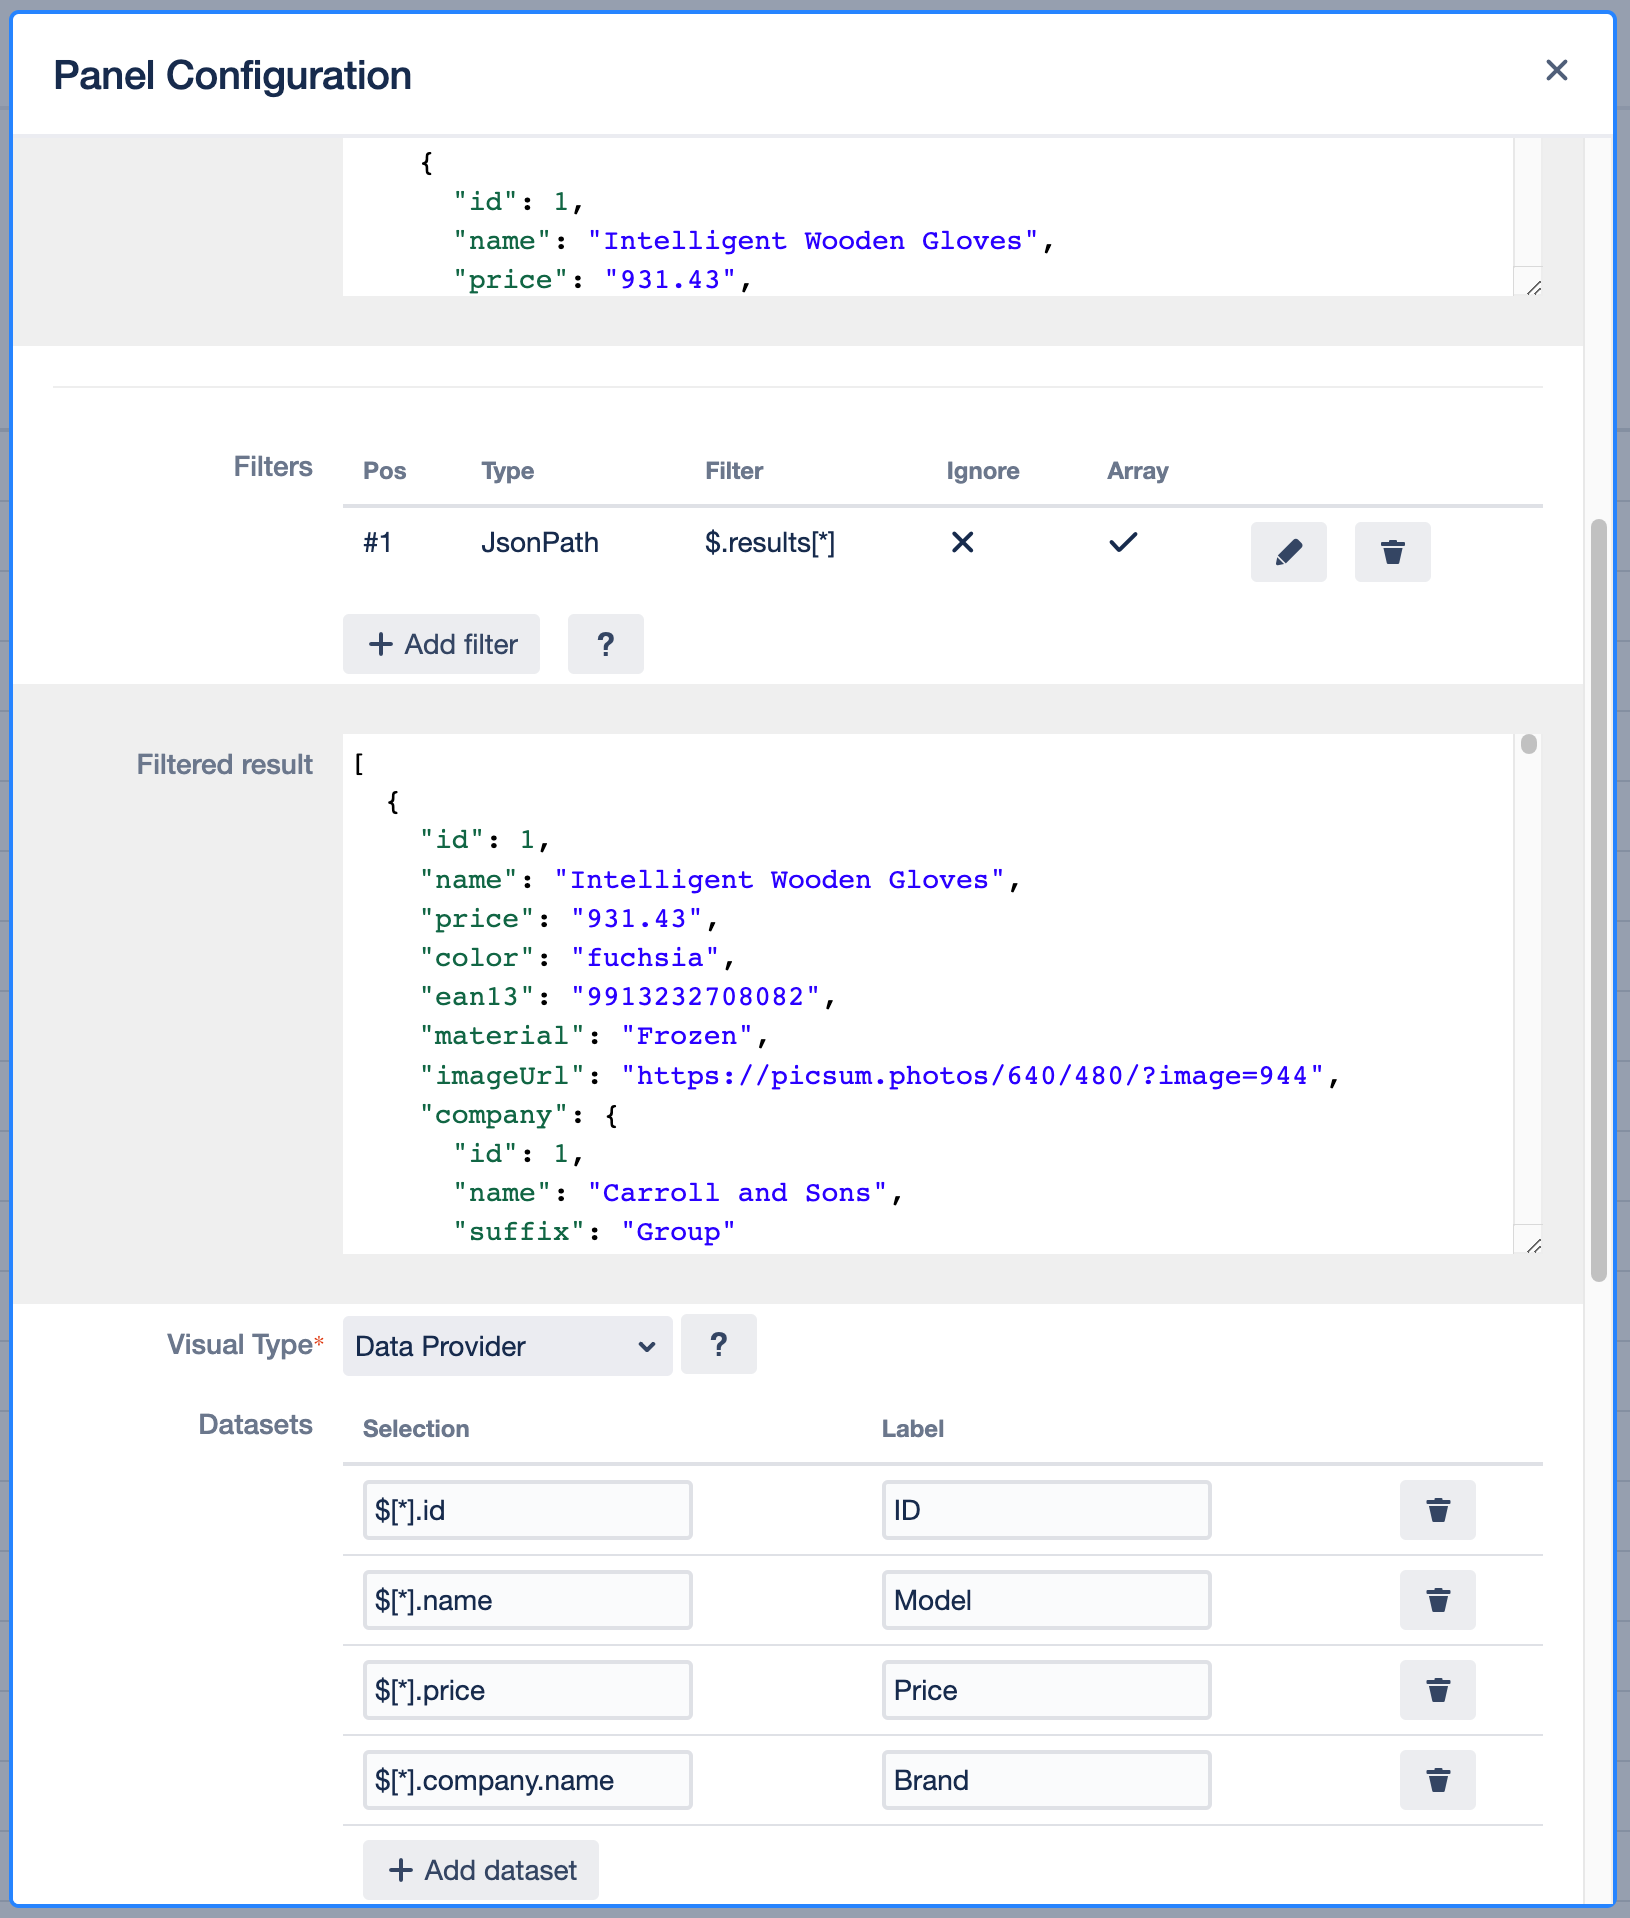Remove the Brand dataset row via trash icon
Screen dimensions: 1630x1918
[x=1438, y=1780]
